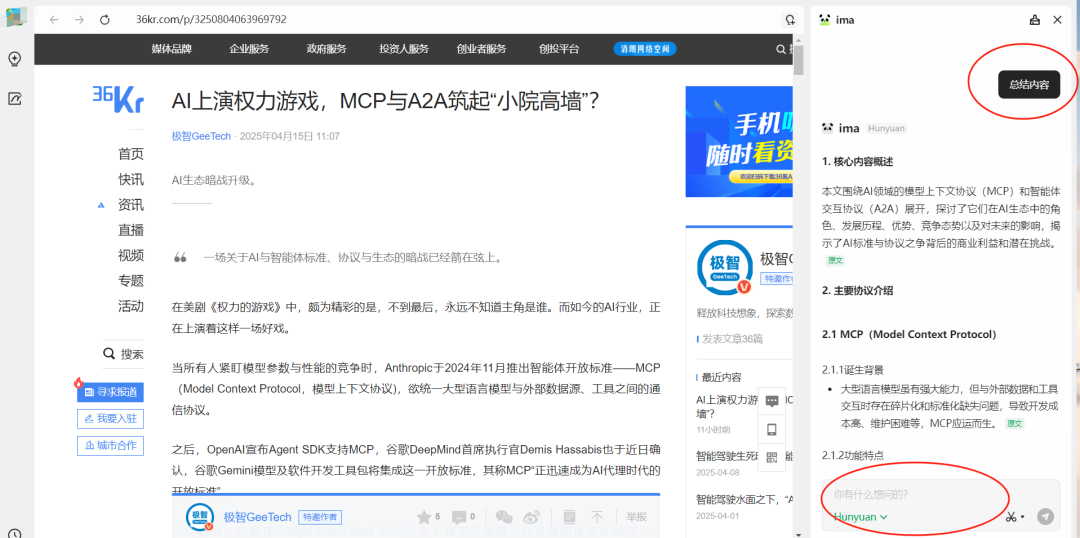Click the reading-mode list icon in bottom bar
Screen dimensions: 1080x538
point(570,517)
